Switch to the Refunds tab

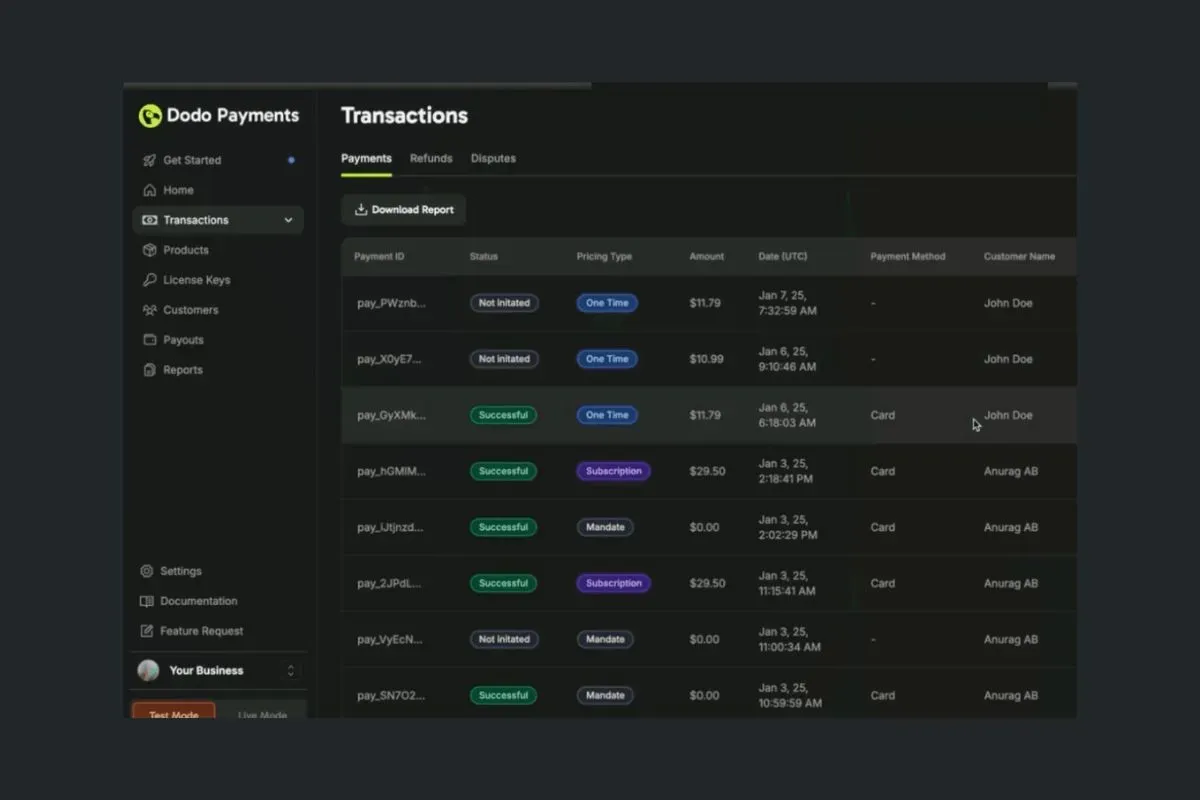pyautogui.click(x=431, y=158)
